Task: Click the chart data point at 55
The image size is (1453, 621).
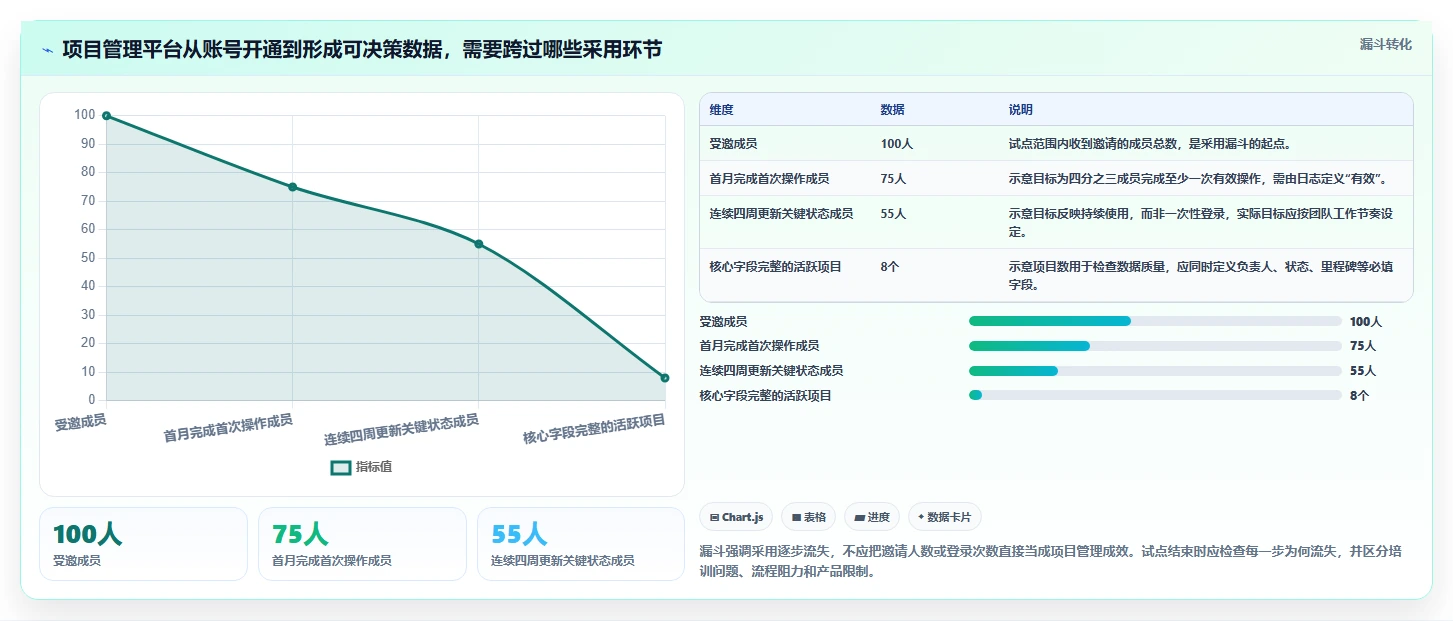Action: tap(478, 244)
